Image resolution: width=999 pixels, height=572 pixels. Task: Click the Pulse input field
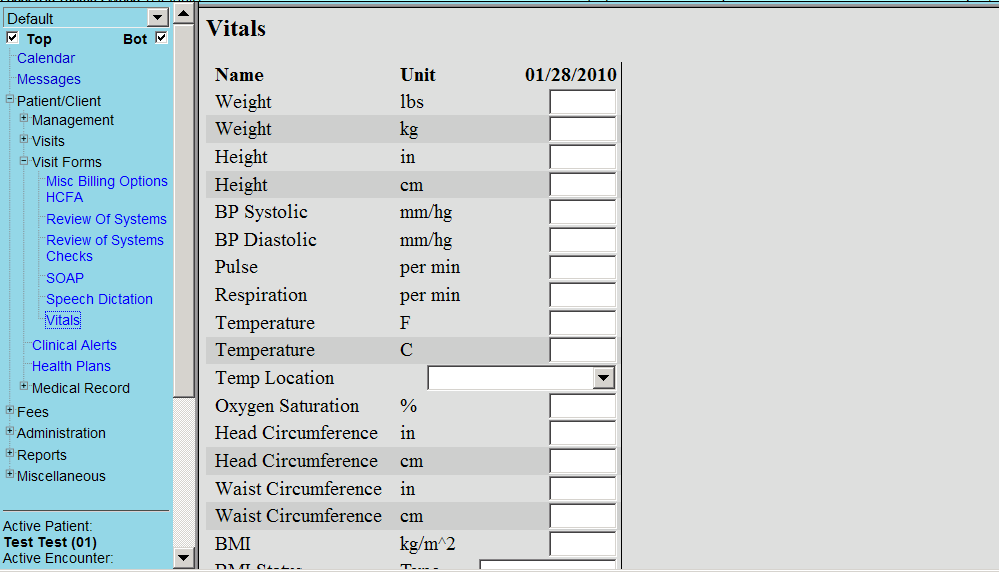tap(582, 268)
